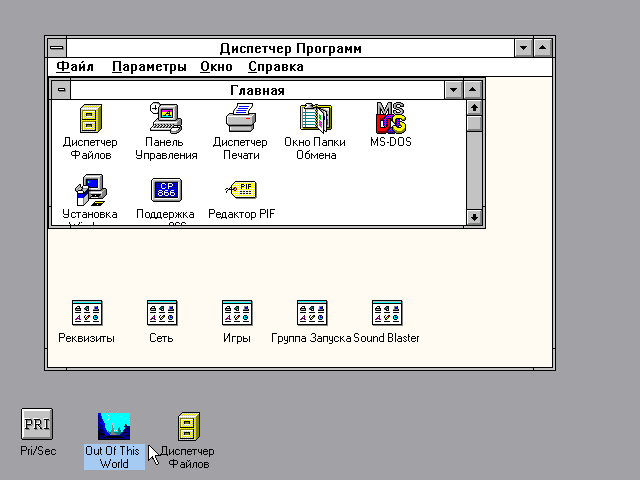
Task: Click the Главная vertical scrollbar thumb
Action: click(474, 124)
